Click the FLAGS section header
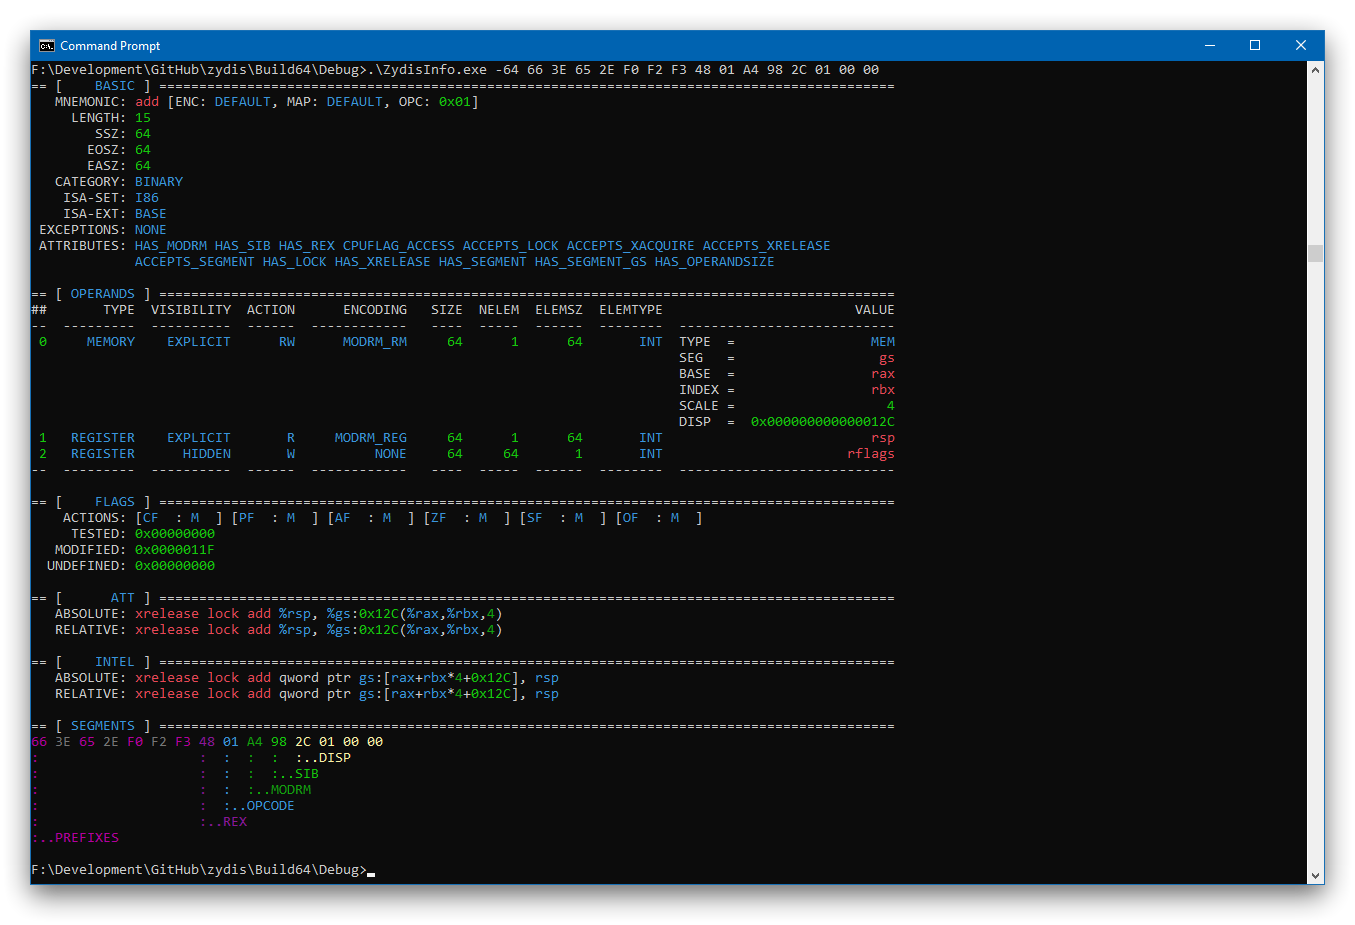The image size is (1355, 925). coord(114,502)
